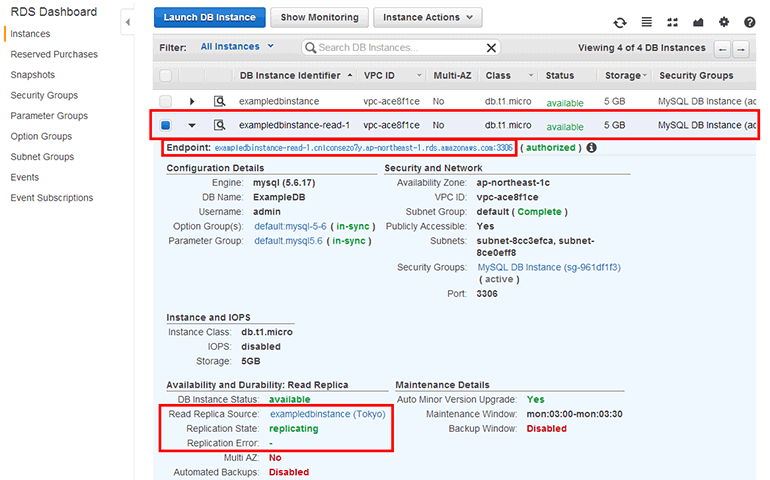
Task: Switch to list view icon
Action: tap(646, 22)
